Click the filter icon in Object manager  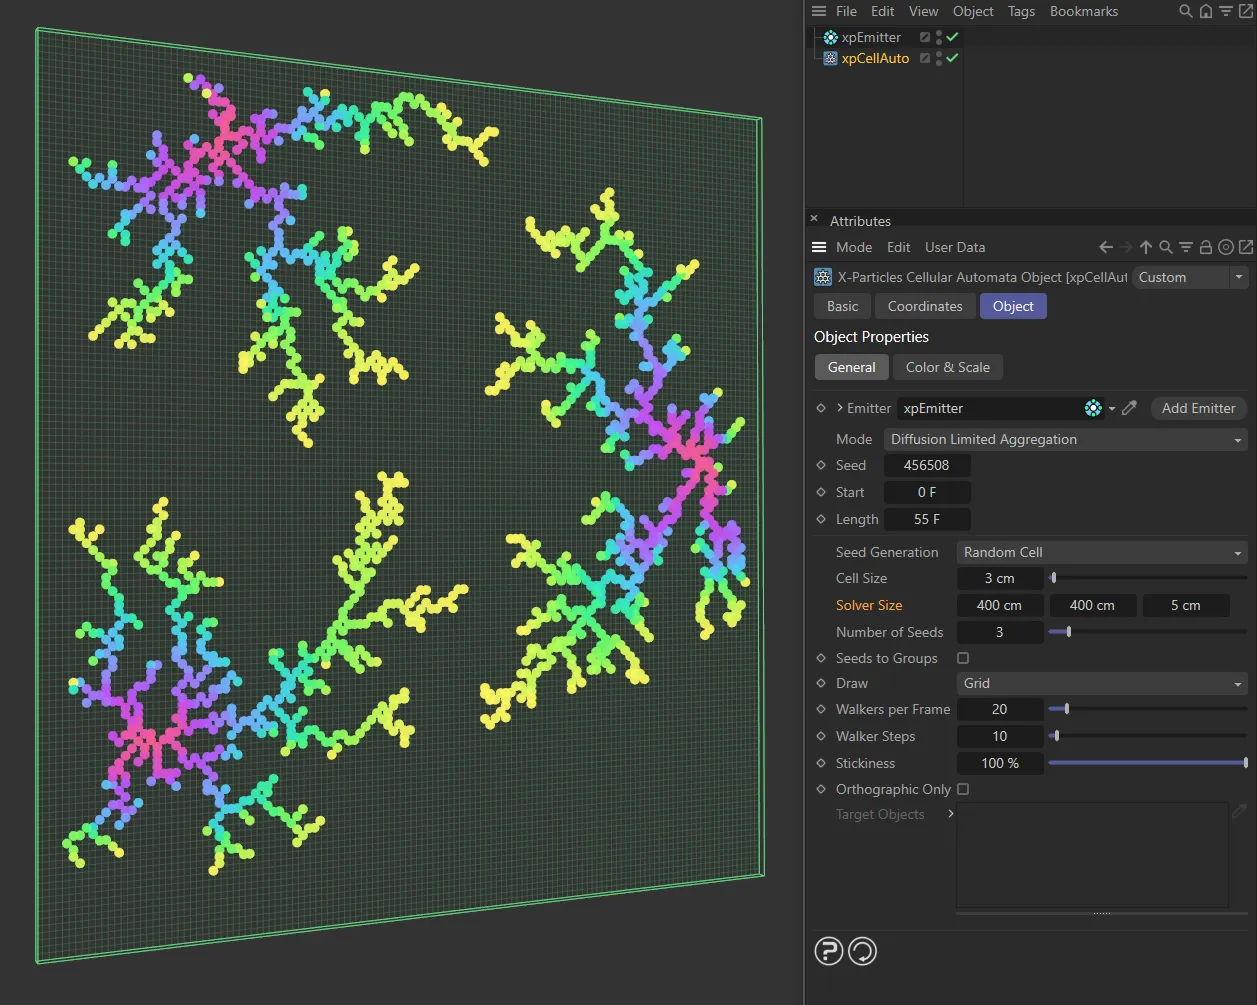click(x=1223, y=11)
